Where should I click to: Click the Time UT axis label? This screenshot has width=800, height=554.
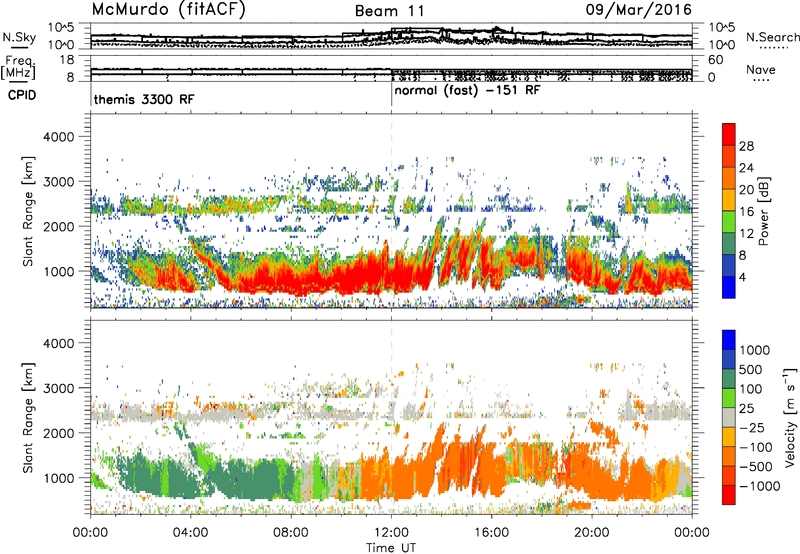click(391, 548)
